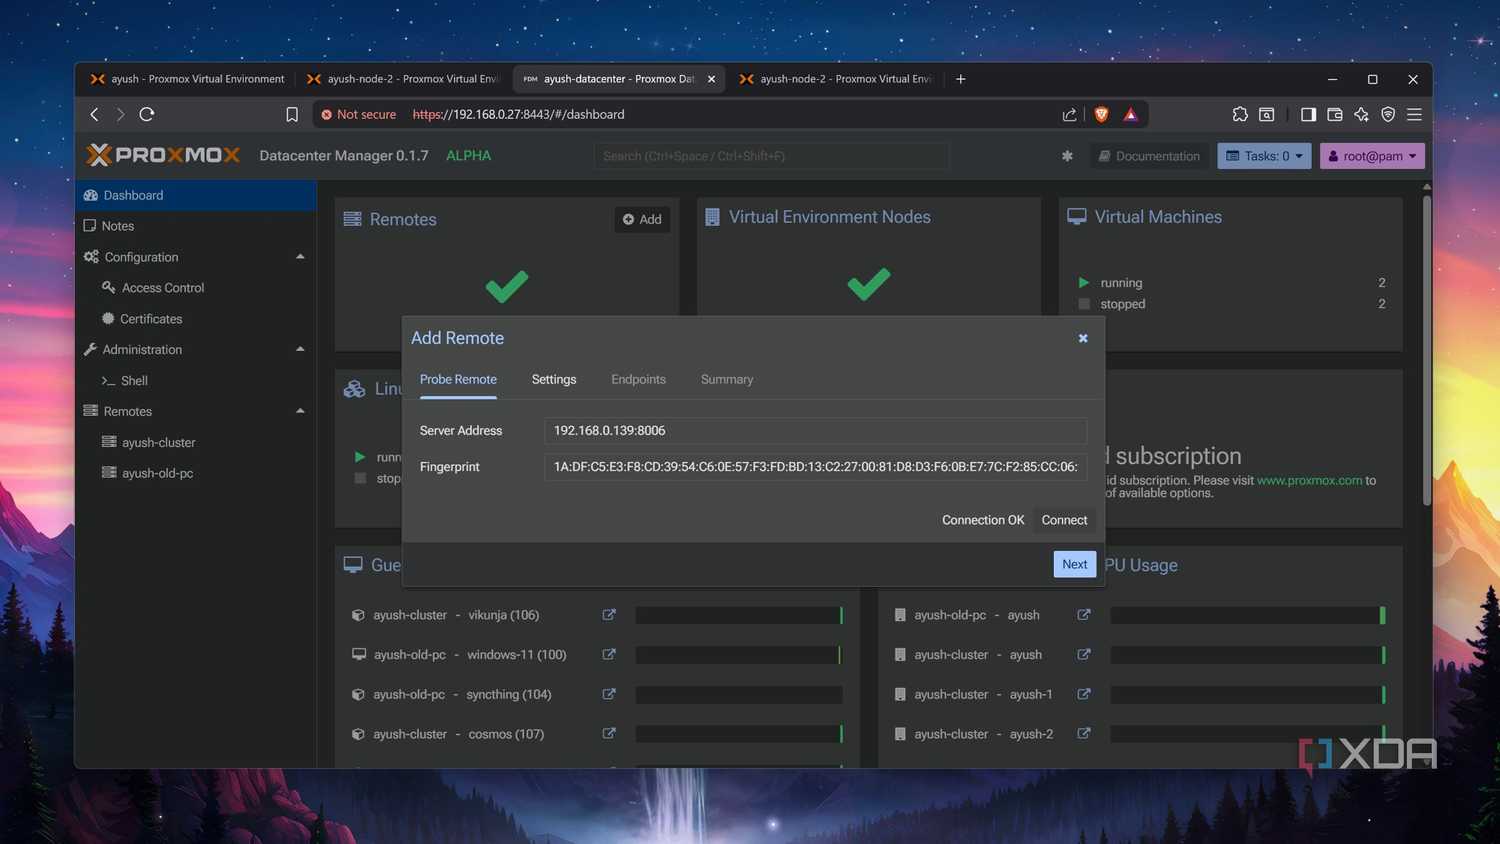
Task: Open Leo AI assistant icon
Action: coord(1361,115)
